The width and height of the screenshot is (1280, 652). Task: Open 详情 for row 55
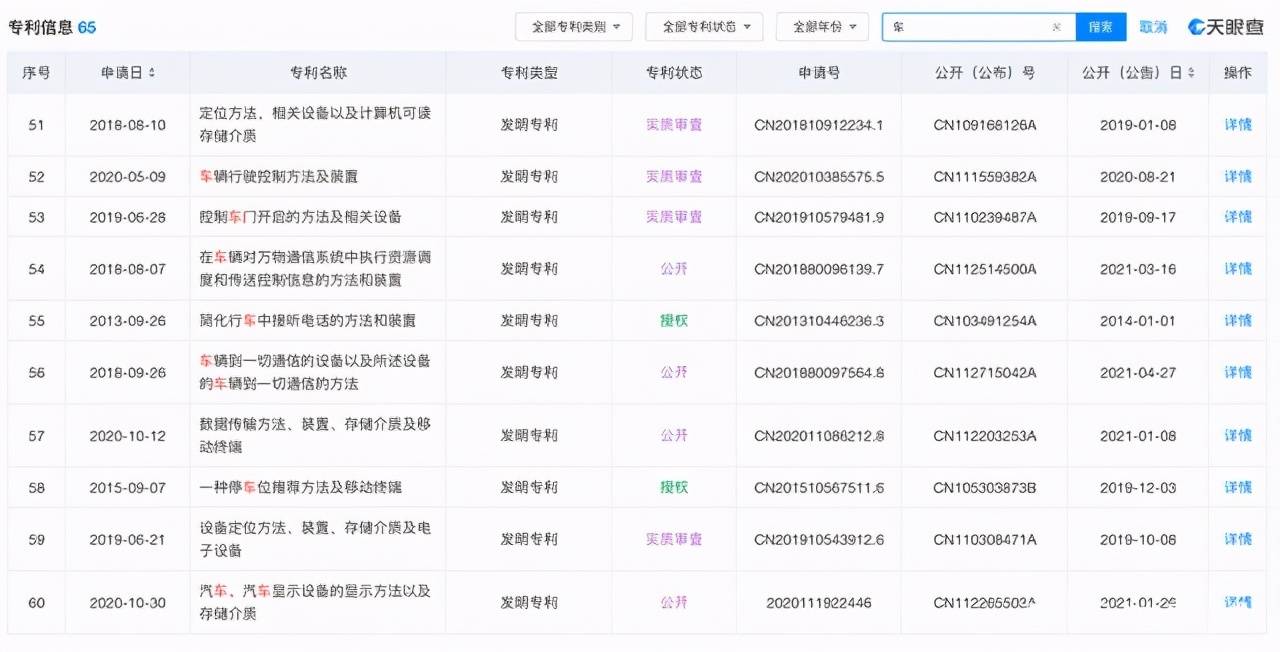pos(1238,321)
